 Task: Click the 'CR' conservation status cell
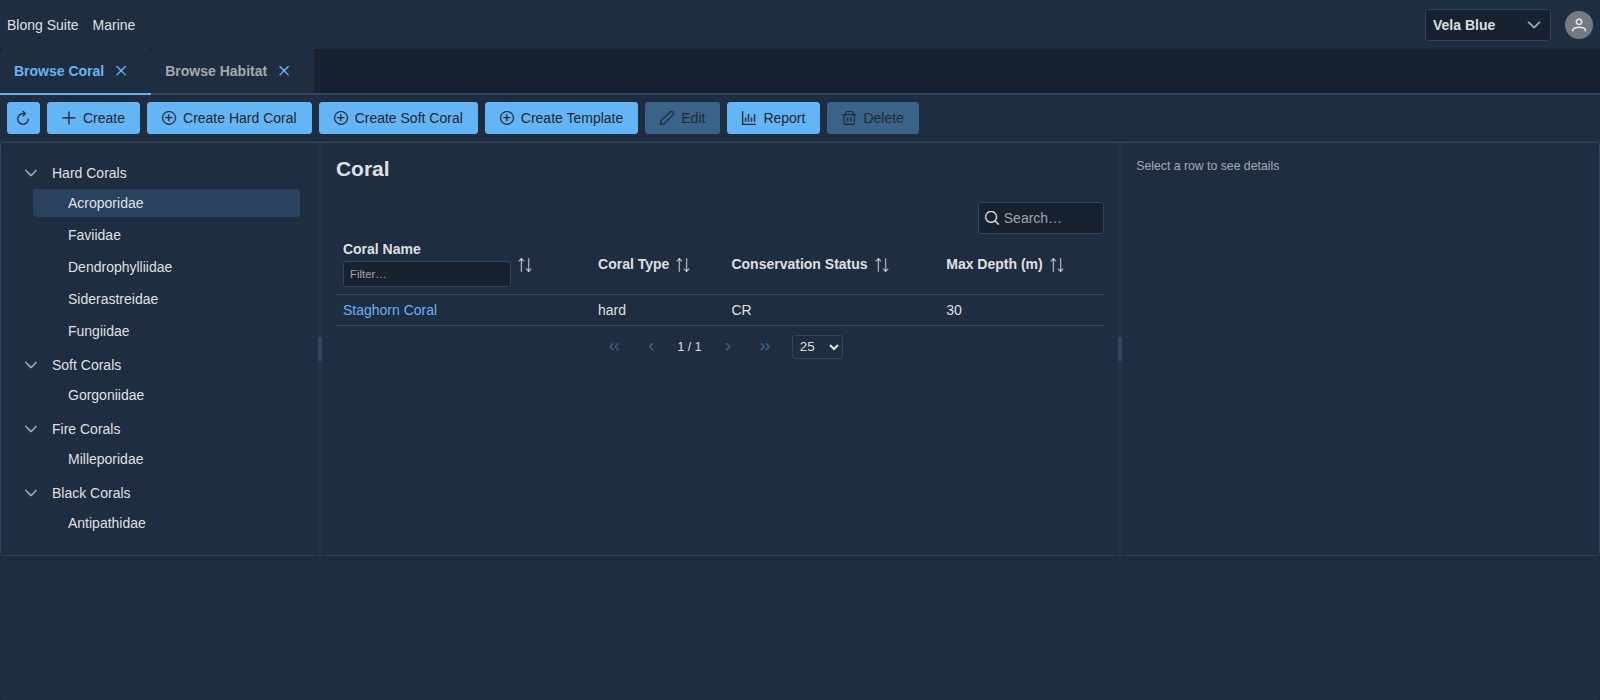tap(741, 310)
